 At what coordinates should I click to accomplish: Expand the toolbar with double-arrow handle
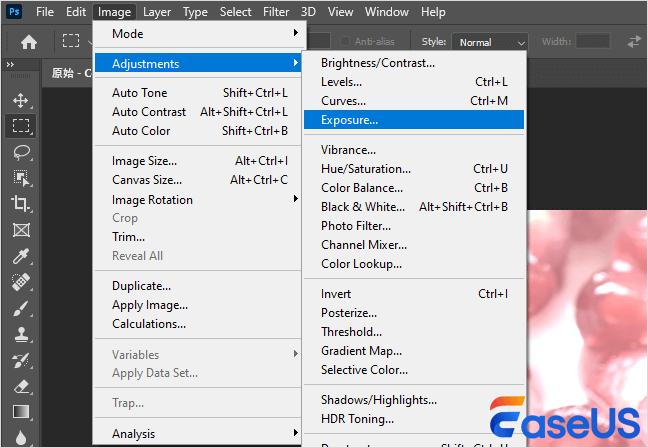(x=11, y=64)
